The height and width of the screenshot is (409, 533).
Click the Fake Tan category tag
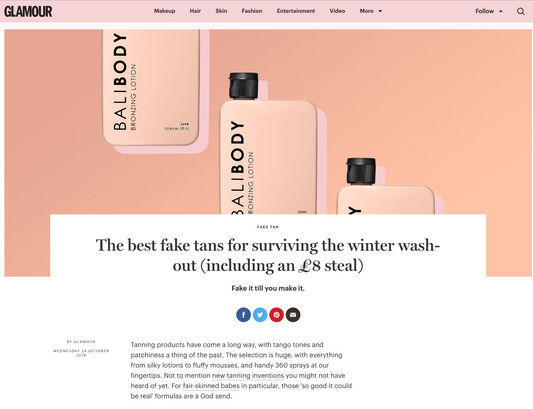(x=268, y=227)
